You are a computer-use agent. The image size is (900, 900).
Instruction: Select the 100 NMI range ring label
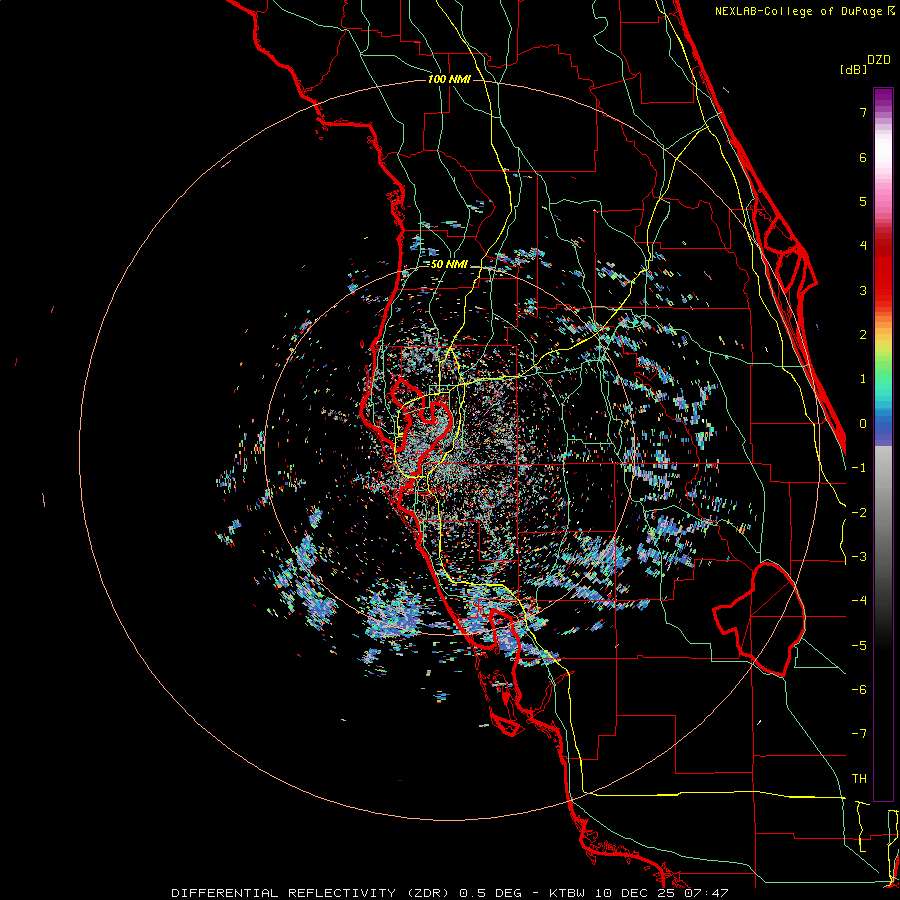click(x=449, y=79)
